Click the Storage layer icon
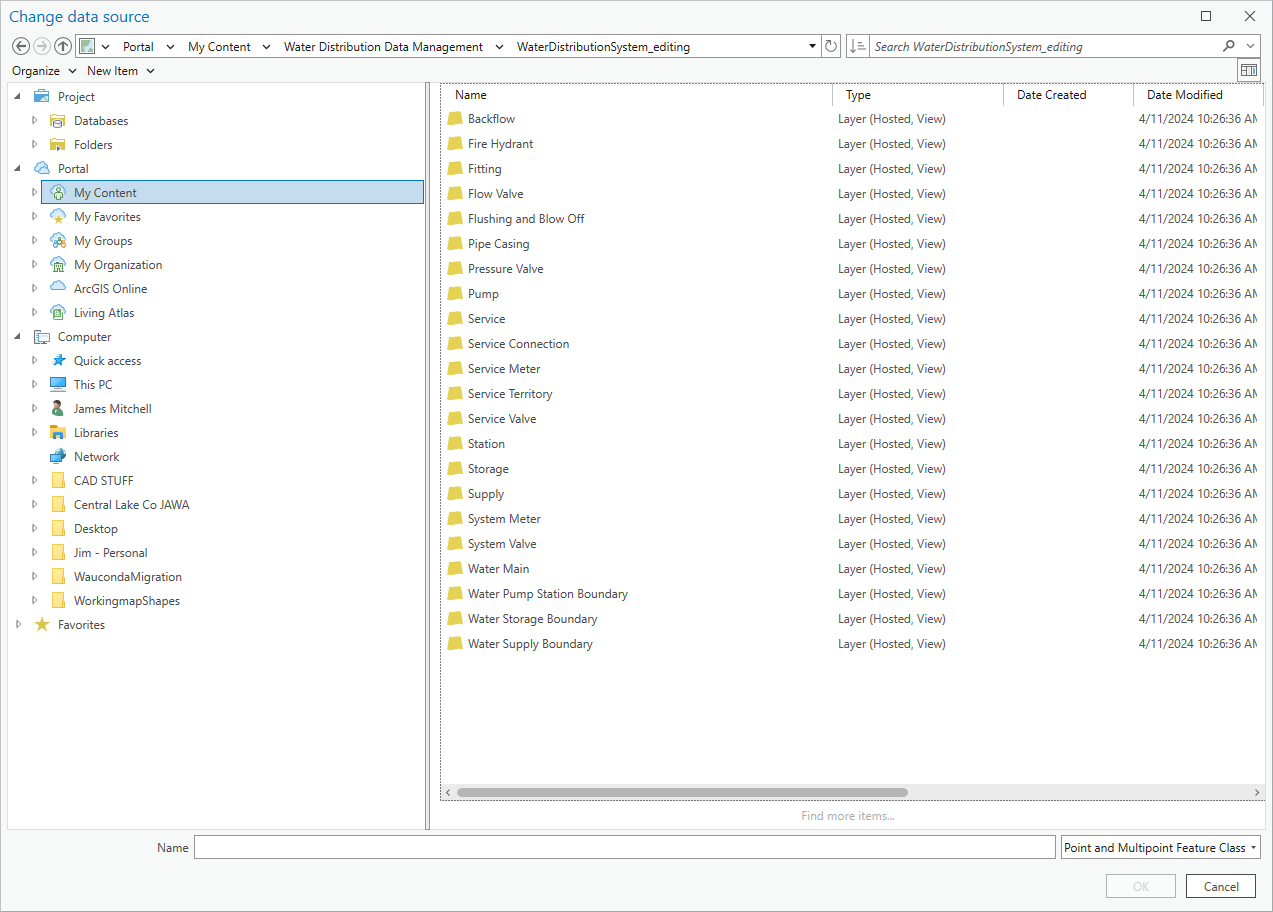Image resolution: width=1273 pixels, height=912 pixels. [x=455, y=469]
